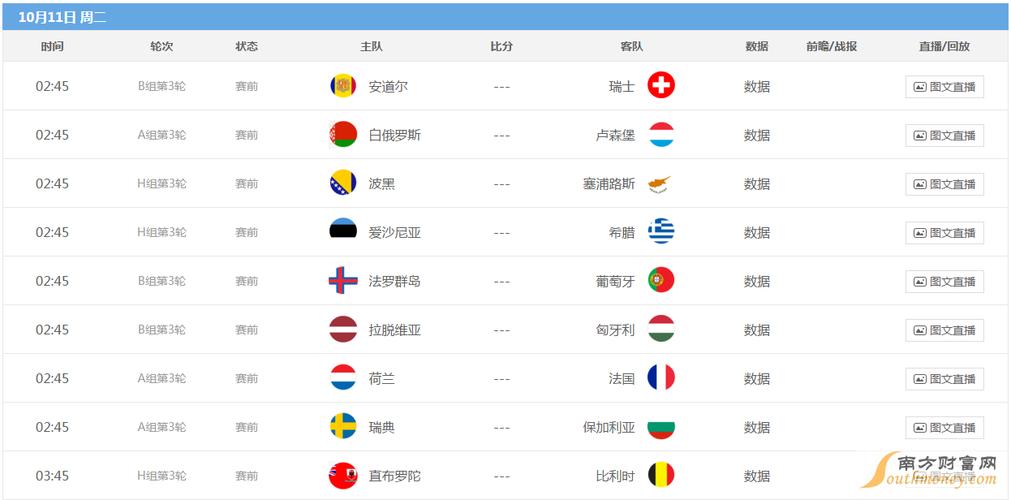Select the Belgium flag icon
The width and height of the screenshot is (1011, 500).
click(661, 475)
